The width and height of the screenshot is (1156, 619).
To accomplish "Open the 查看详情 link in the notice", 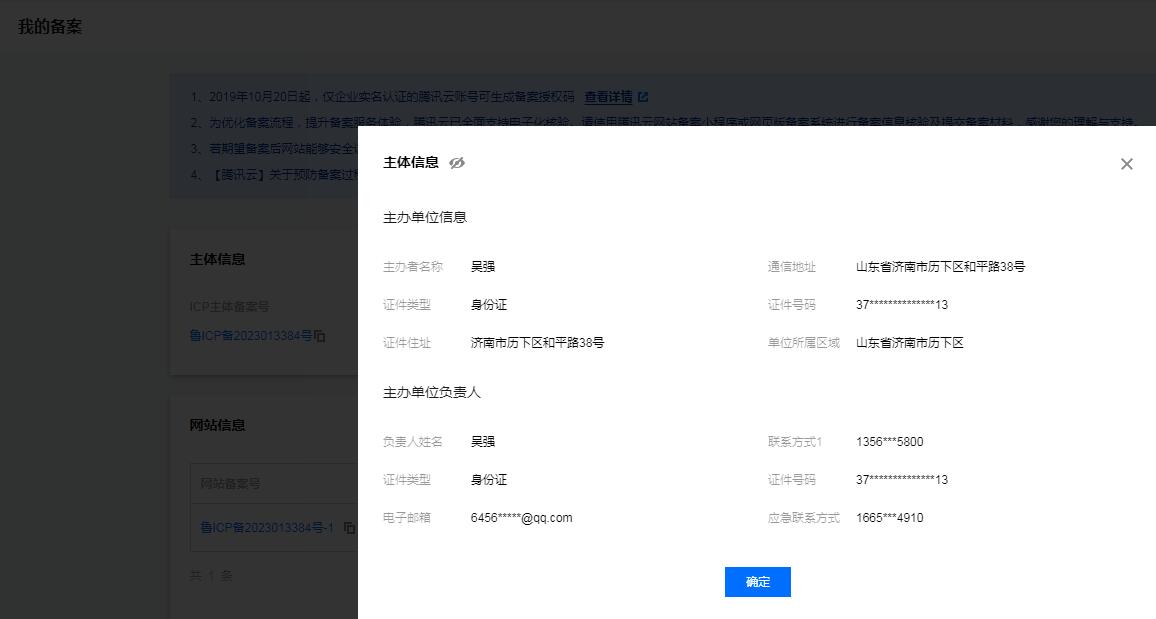I will [608, 97].
